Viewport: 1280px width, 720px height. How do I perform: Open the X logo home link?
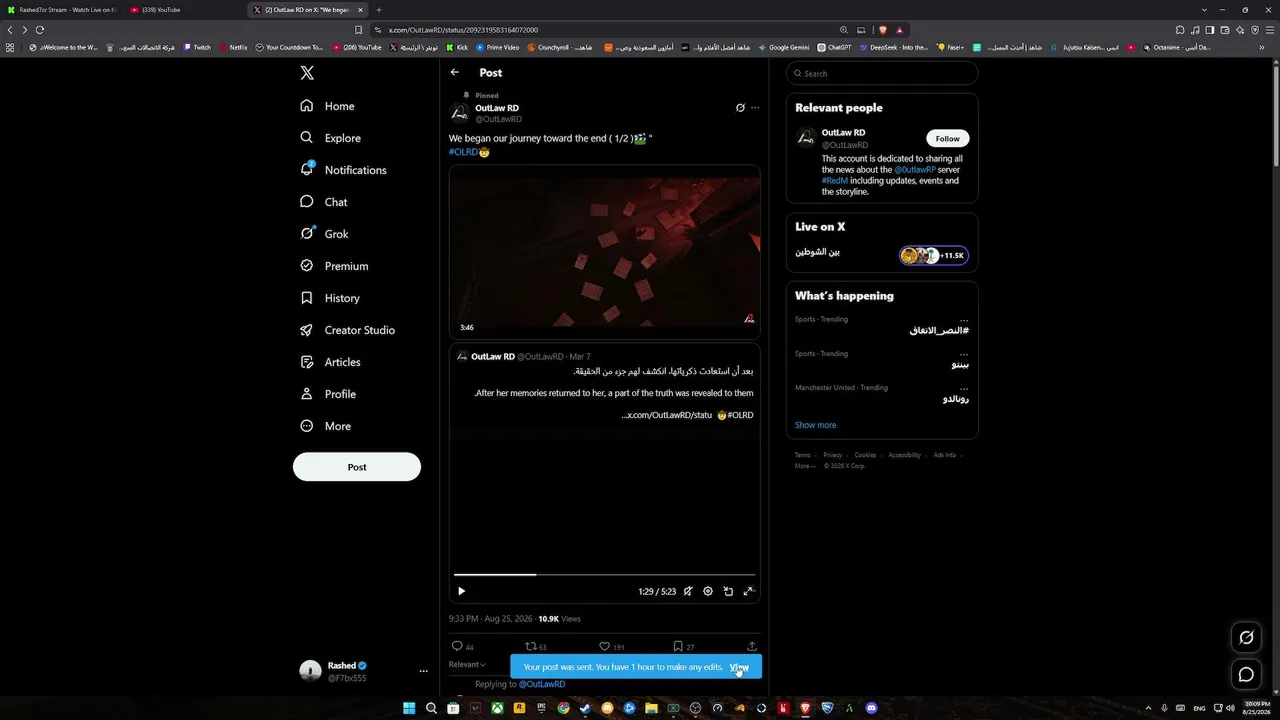(307, 73)
